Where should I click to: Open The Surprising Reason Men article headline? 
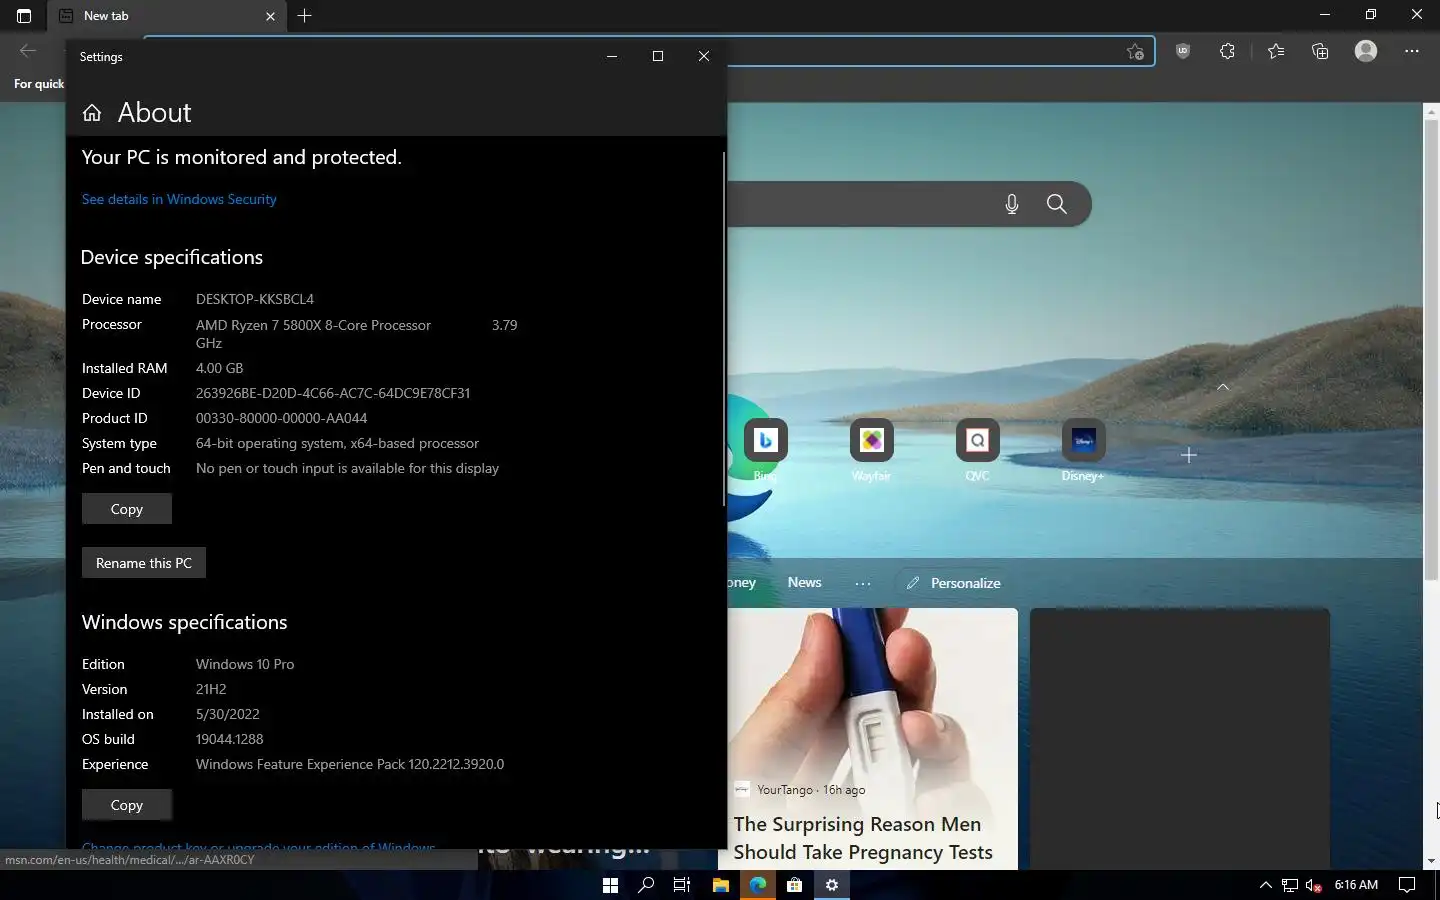[x=863, y=838]
